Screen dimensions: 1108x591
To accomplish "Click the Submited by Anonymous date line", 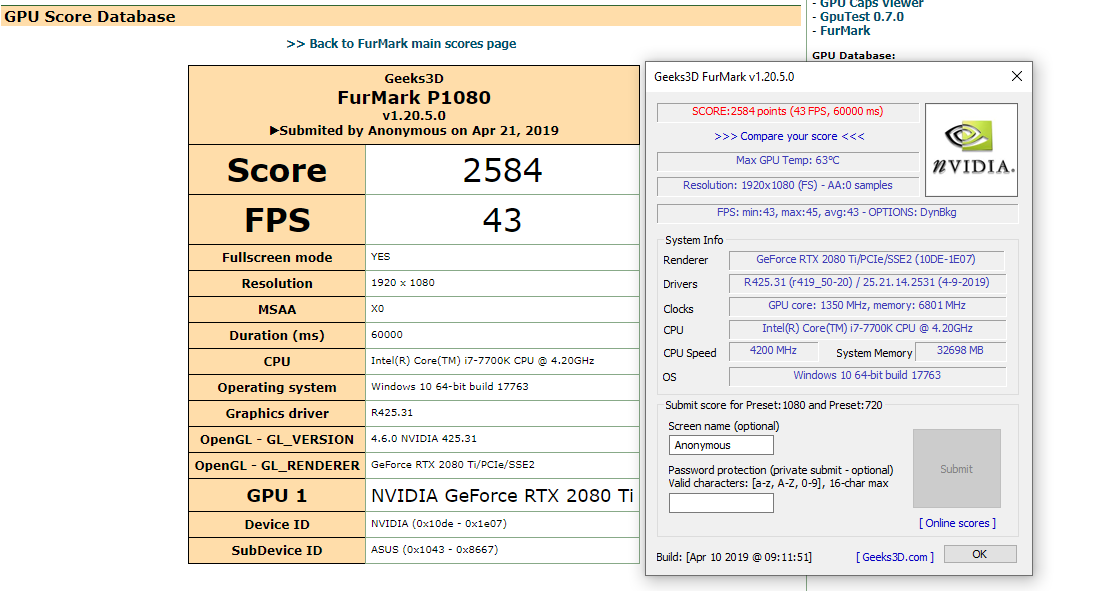I will coord(414,131).
